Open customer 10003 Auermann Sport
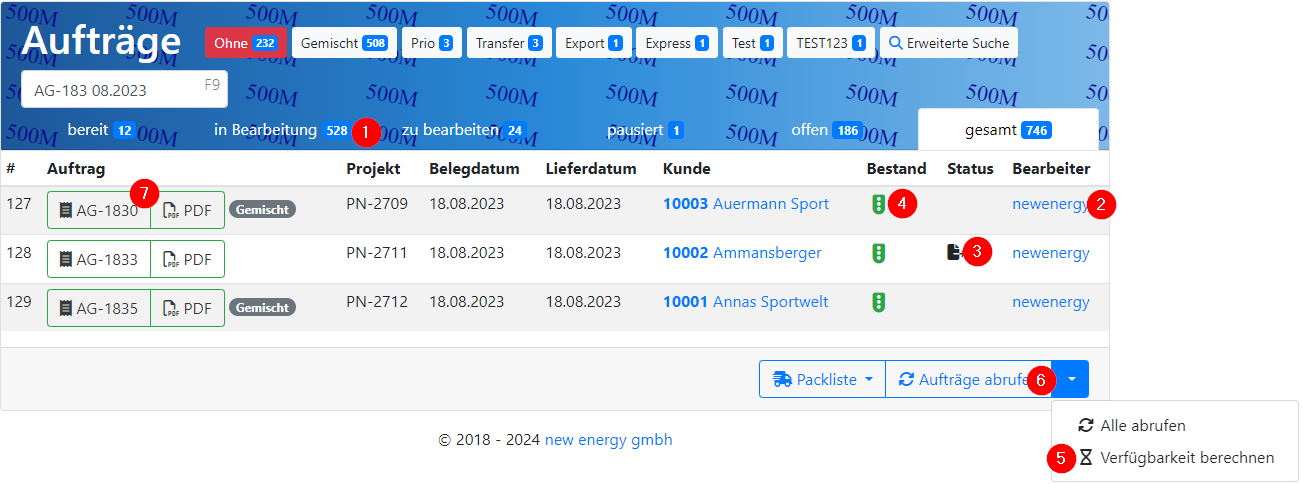The height and width of the screenshot is (484, 1303). pyautogui.click(x=746, y=204)
